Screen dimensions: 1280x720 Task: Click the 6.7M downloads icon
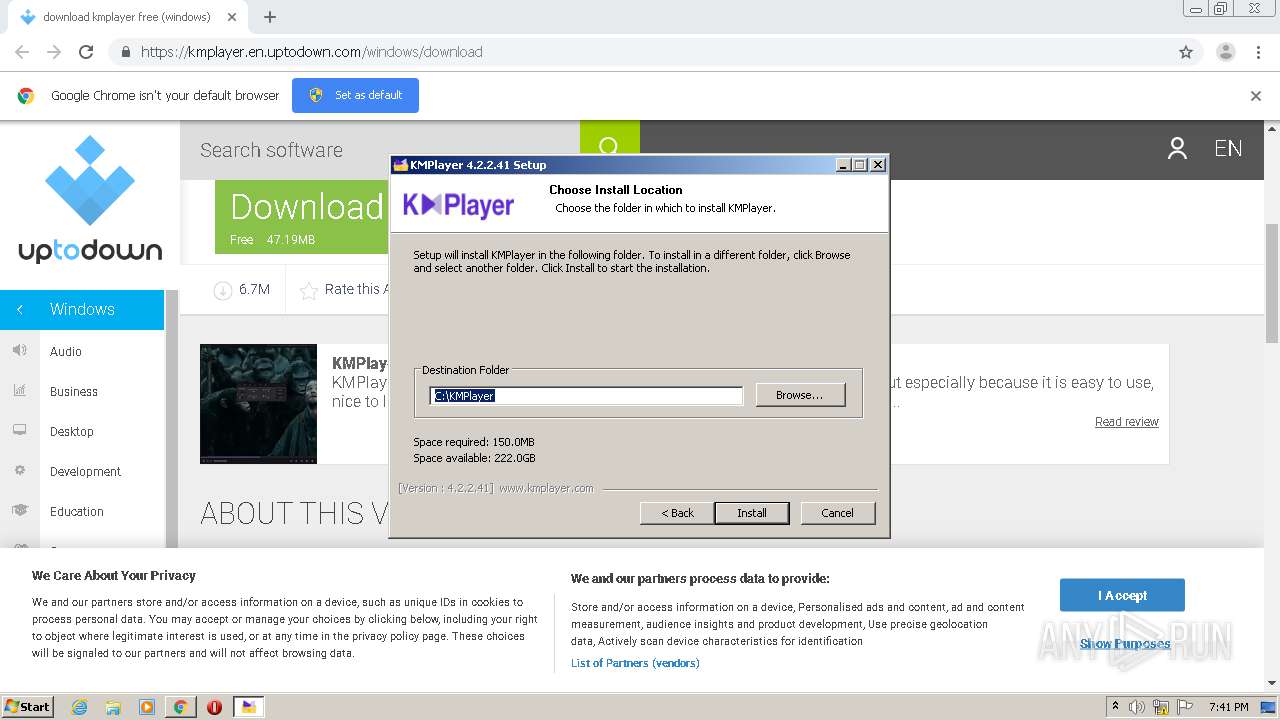(222, 290)
